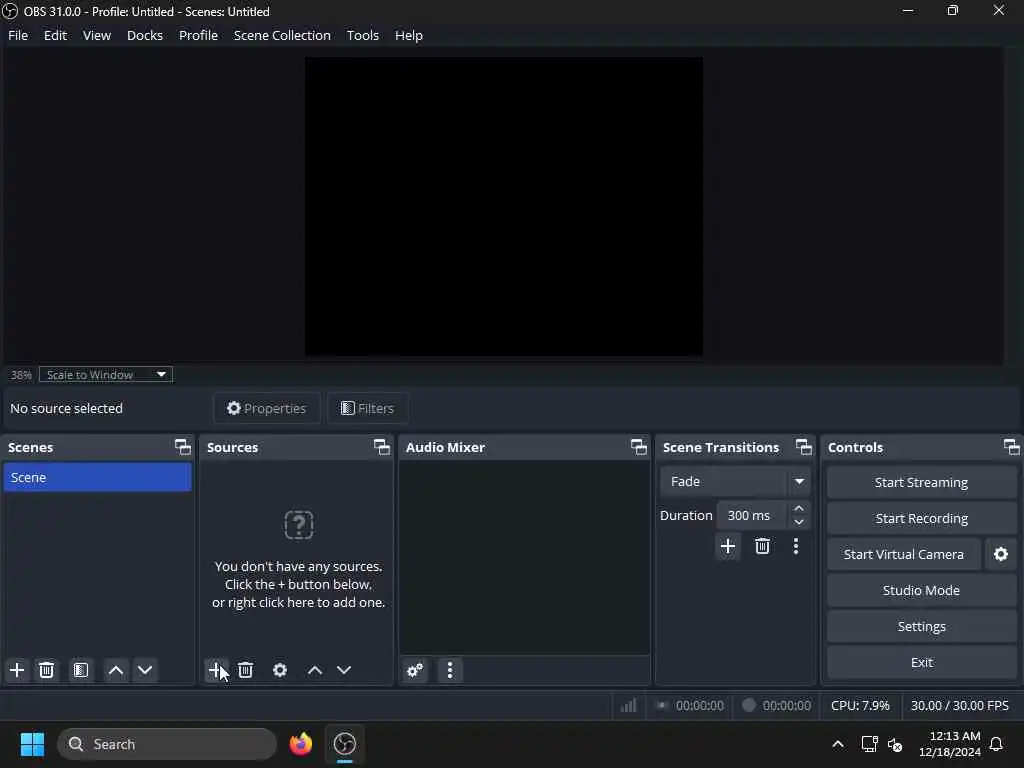Undock the Controls panel
Screen dimensions: 1024x768
click(1012, 447)
